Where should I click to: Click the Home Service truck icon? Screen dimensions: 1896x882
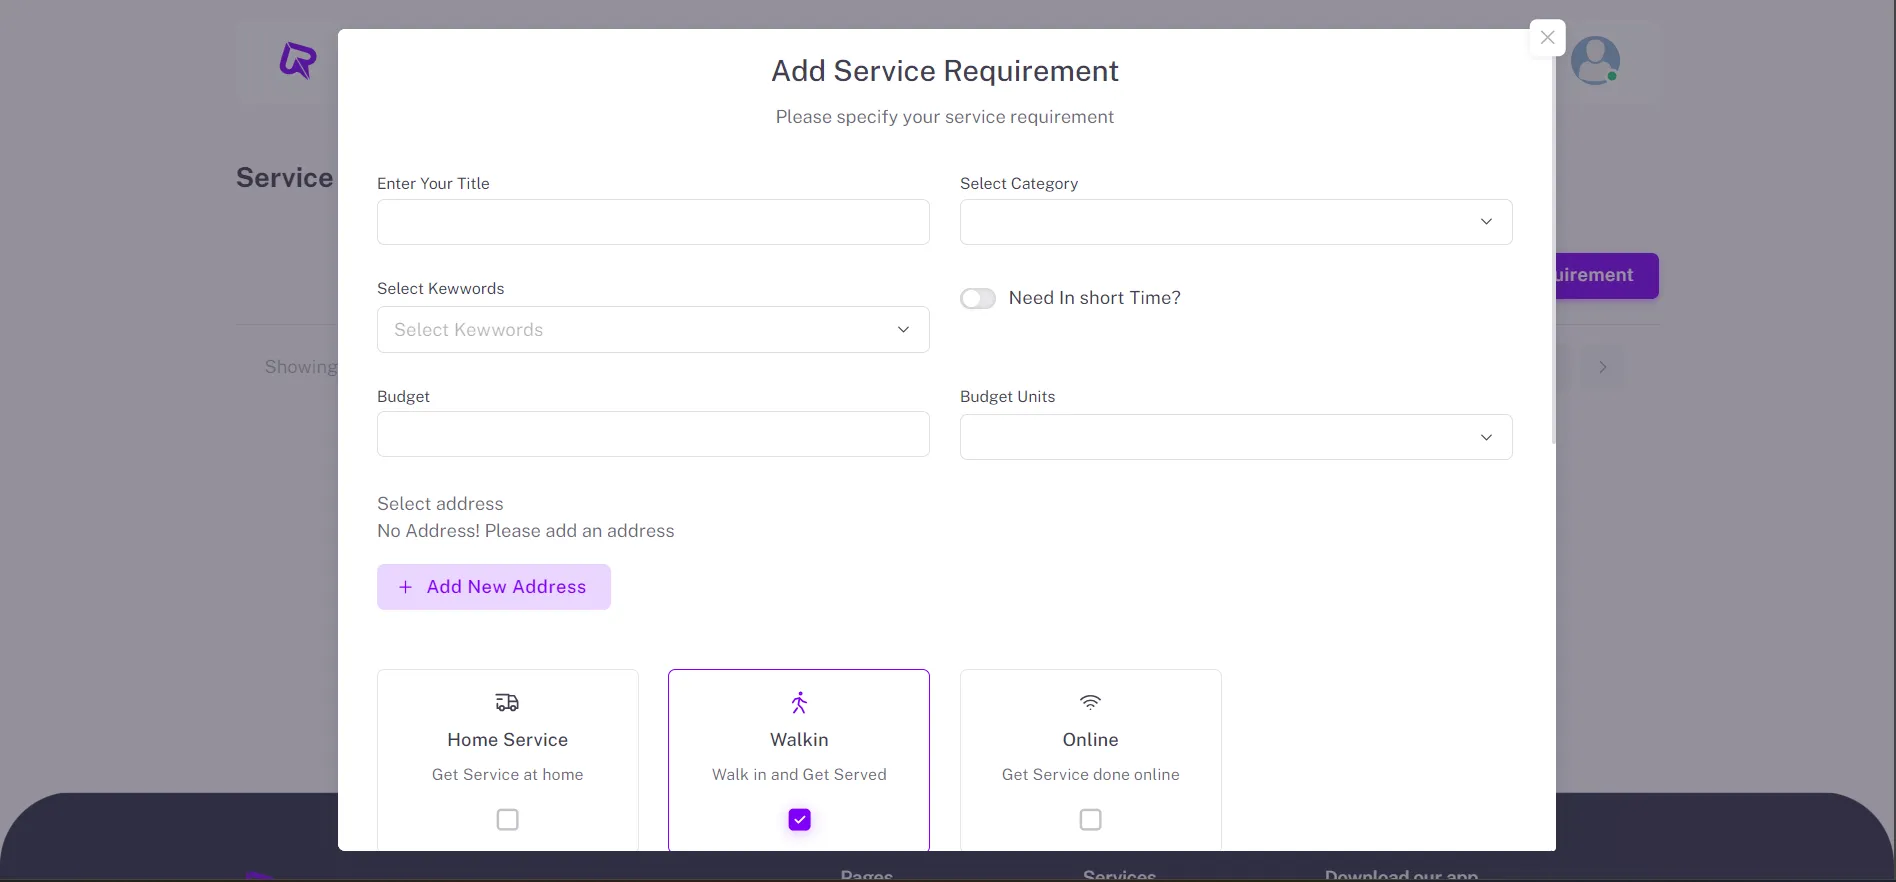pos(507,703)
